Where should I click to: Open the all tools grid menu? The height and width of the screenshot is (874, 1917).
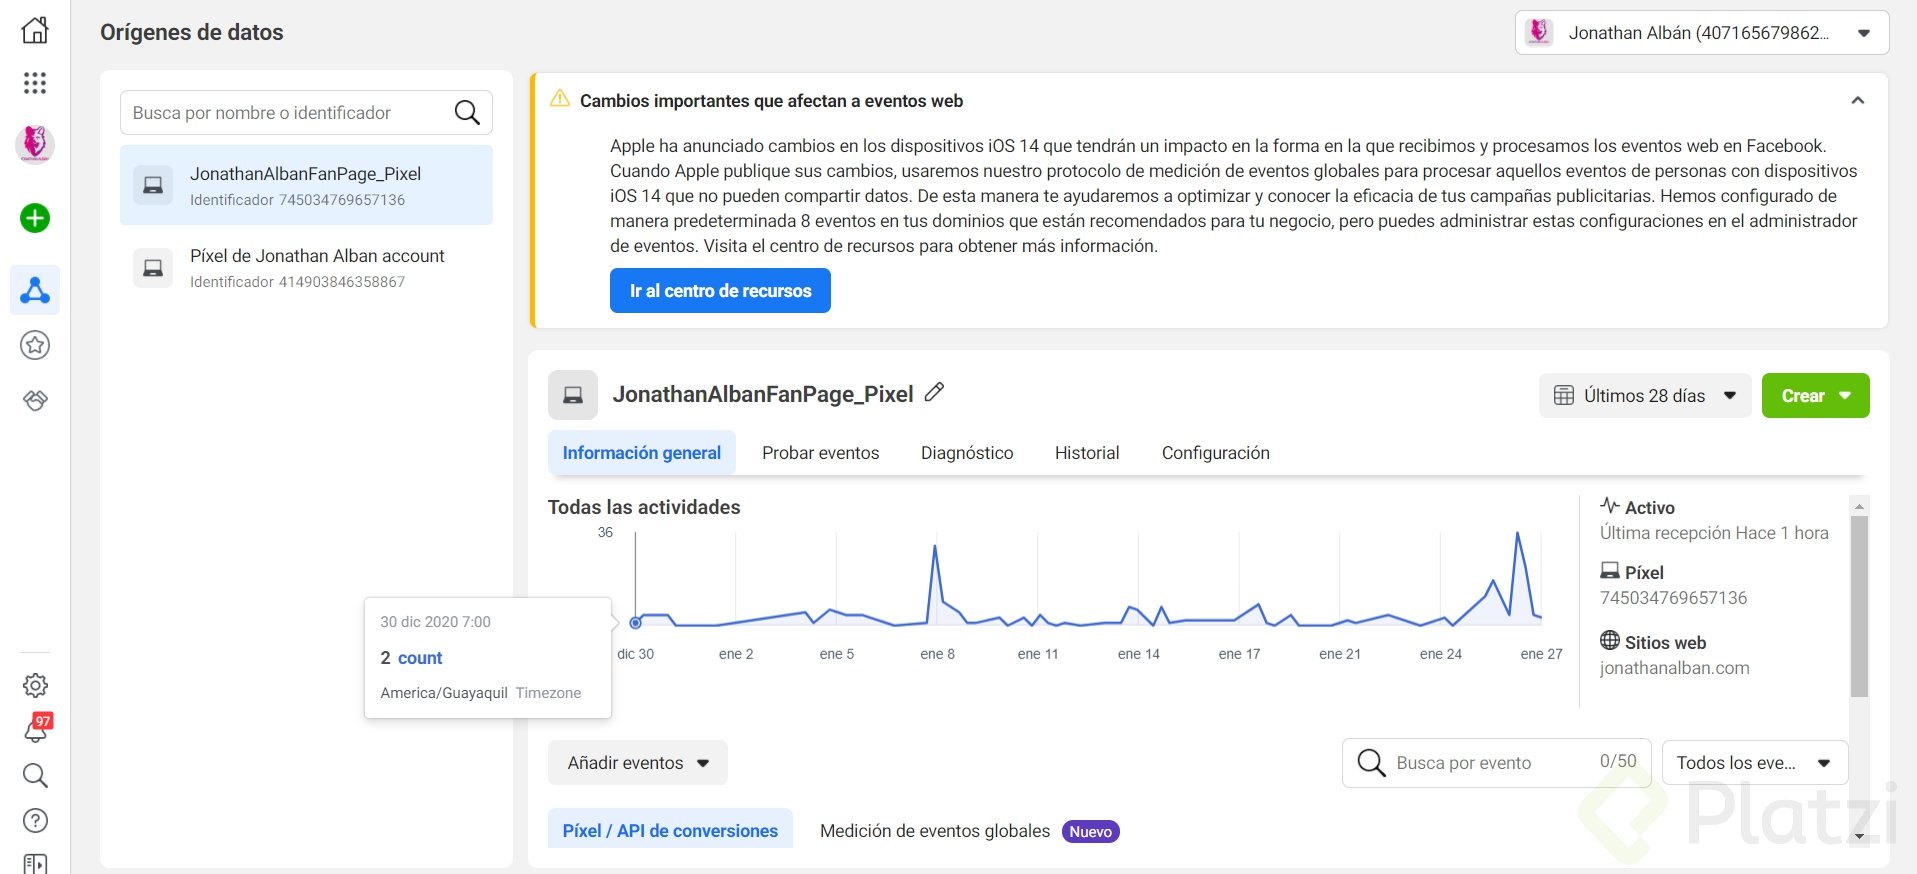[x=35, y=83]
